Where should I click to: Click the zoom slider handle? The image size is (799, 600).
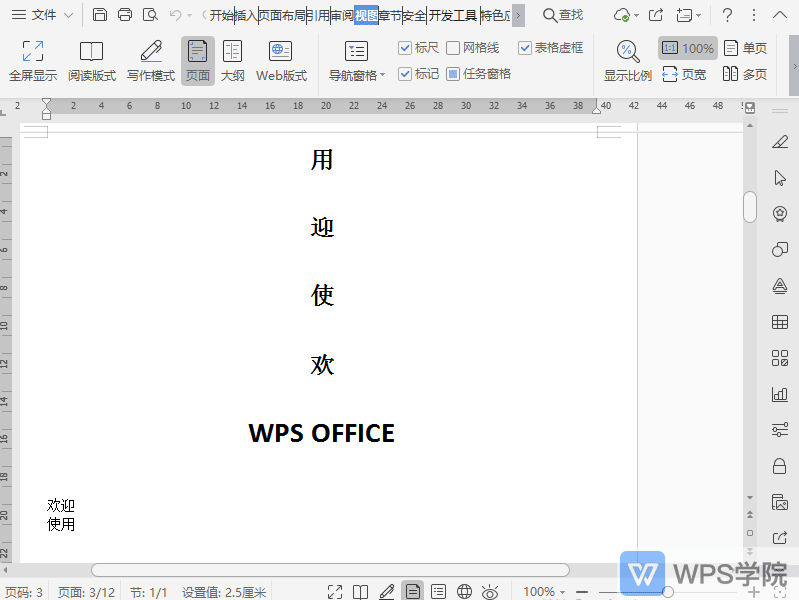point(668,592)
